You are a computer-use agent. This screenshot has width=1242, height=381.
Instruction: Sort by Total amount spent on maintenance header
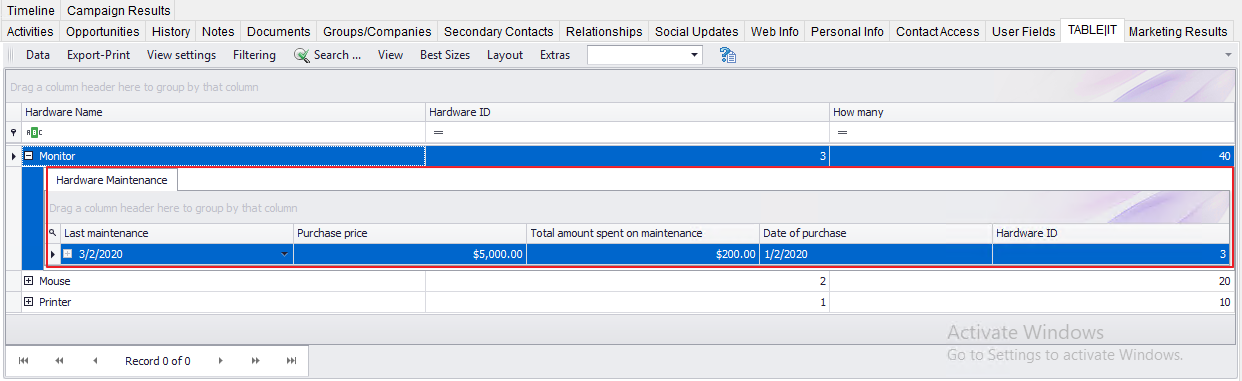tap(643, 233)
